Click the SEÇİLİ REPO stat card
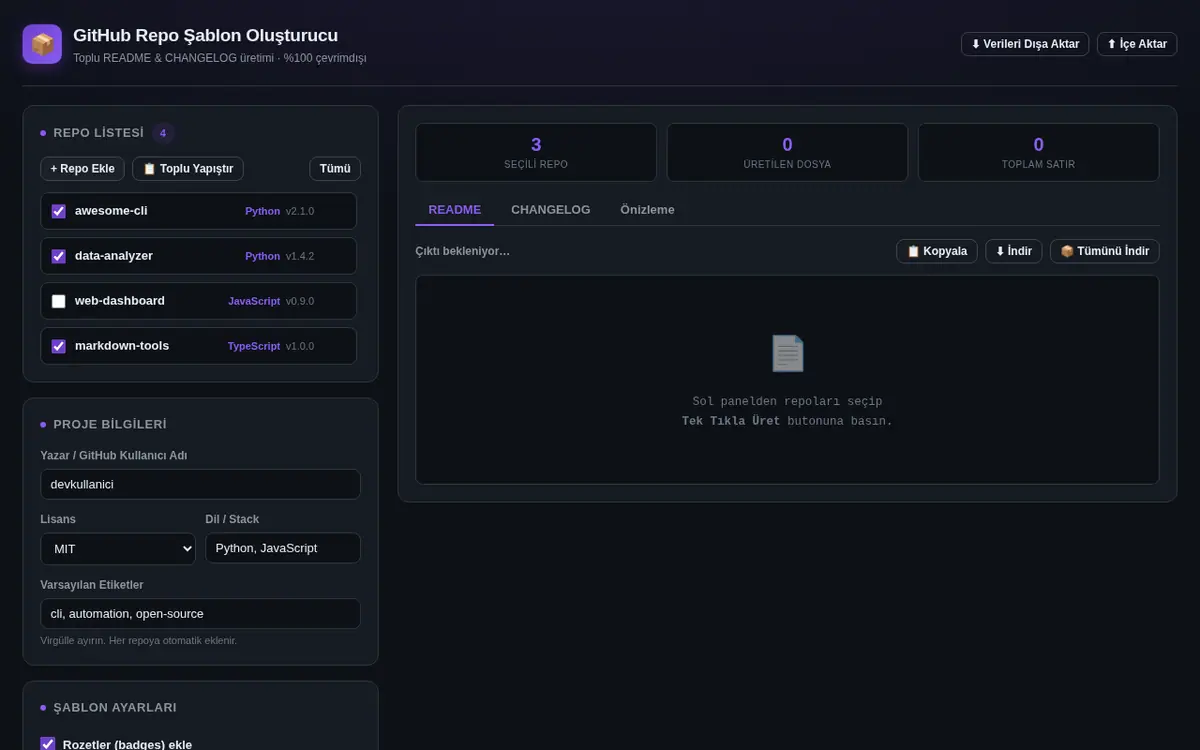Screen dimensions: 1200x750 [536, 152]
